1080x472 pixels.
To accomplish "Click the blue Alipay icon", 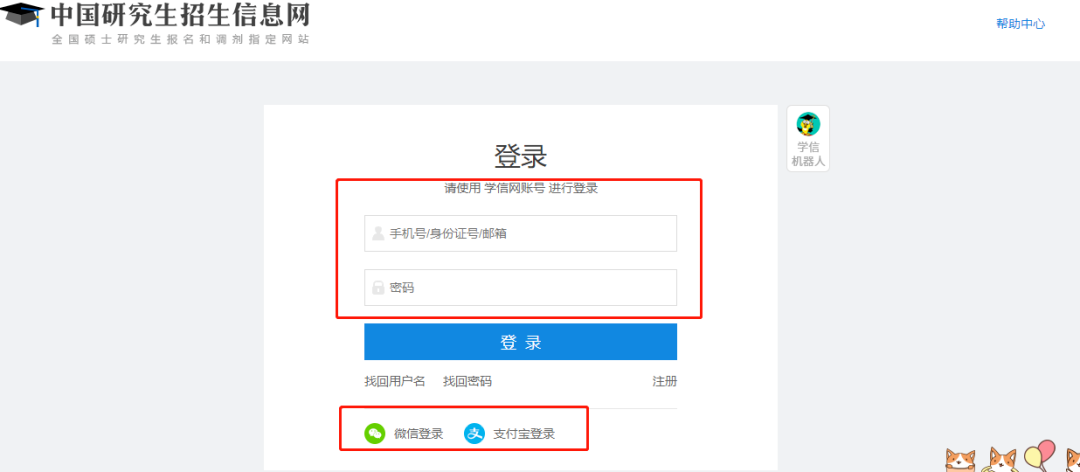I will coord(474,433).
